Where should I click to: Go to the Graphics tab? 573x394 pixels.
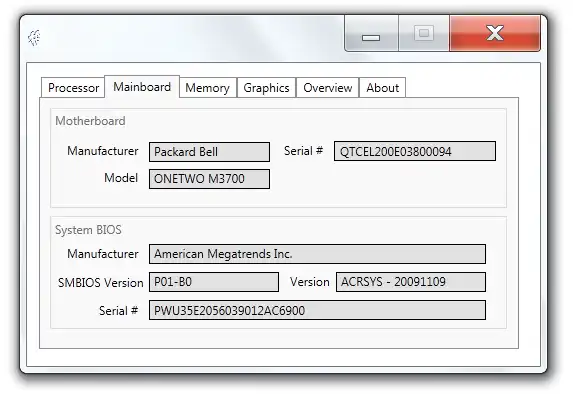tap(266, 88)
